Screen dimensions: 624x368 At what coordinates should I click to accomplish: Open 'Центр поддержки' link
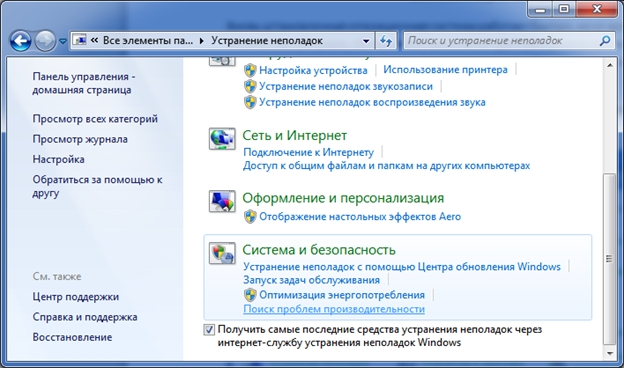[76, 297]
